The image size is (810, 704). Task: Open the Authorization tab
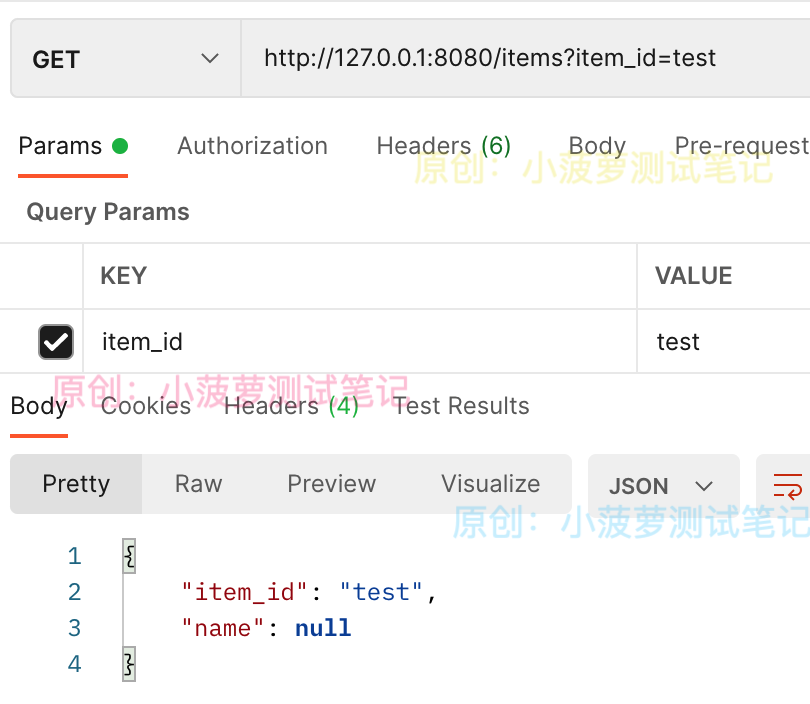tap(253, 146)
